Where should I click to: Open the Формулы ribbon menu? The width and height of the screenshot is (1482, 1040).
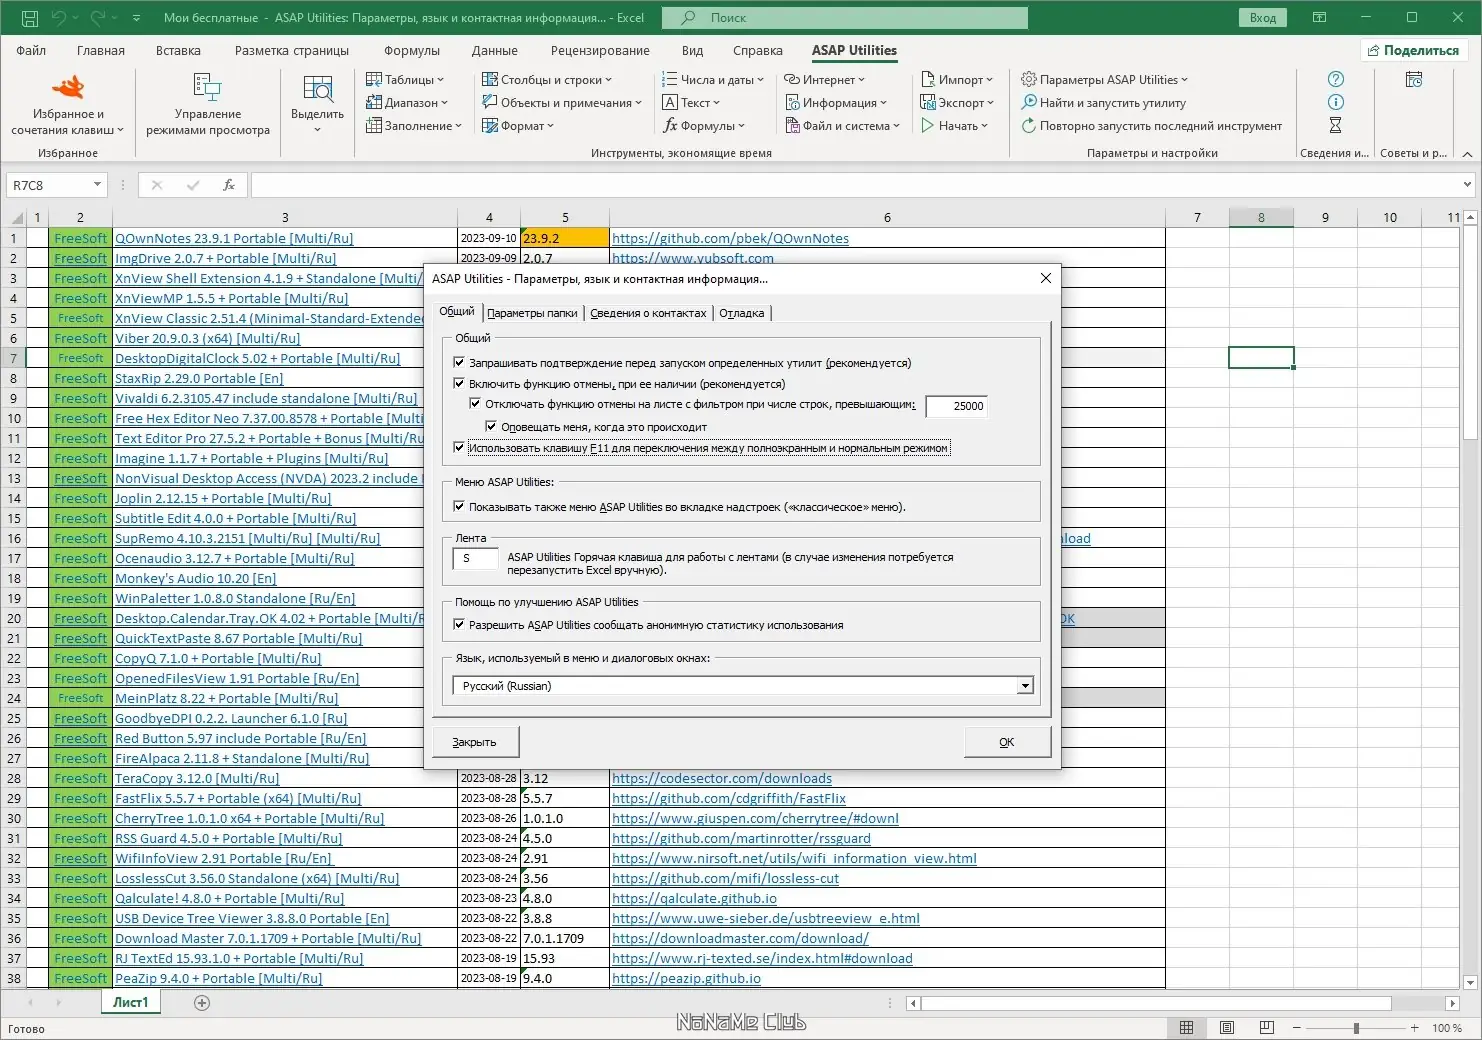pyautogui.click(x=704, y=126)
